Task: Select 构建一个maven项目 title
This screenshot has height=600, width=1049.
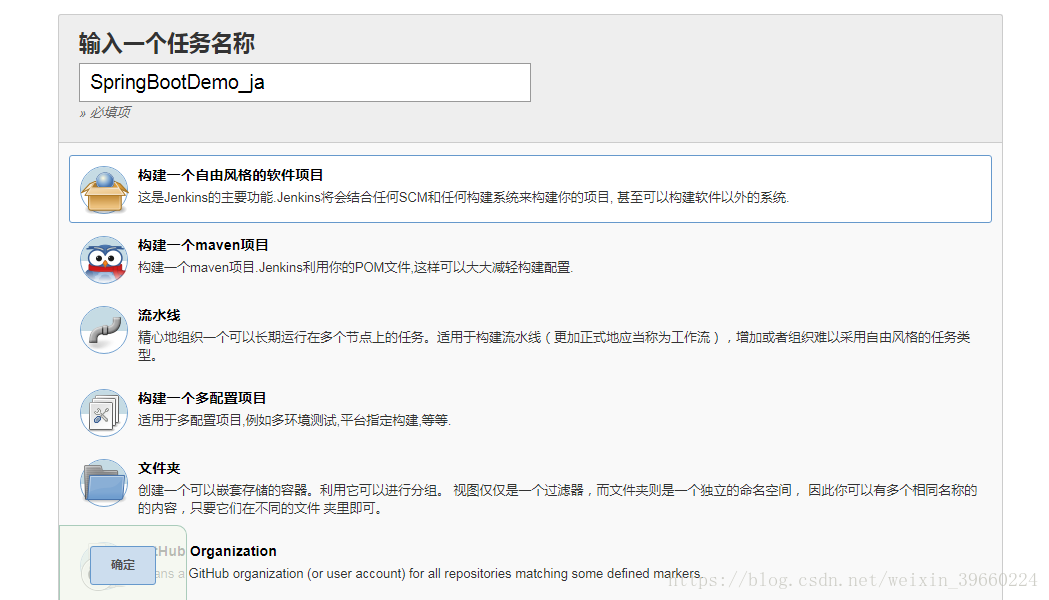Action: click(x=203, y=245)
